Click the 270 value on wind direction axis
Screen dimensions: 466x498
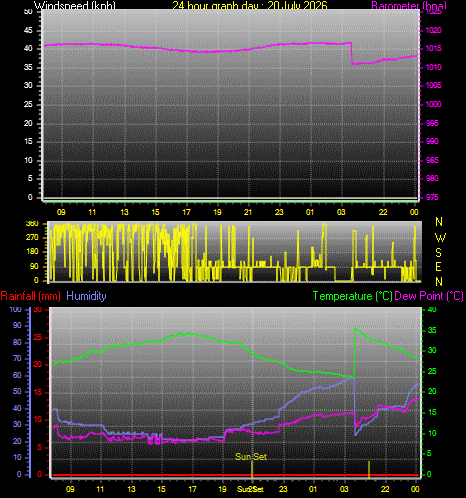(x=32, y=238)
